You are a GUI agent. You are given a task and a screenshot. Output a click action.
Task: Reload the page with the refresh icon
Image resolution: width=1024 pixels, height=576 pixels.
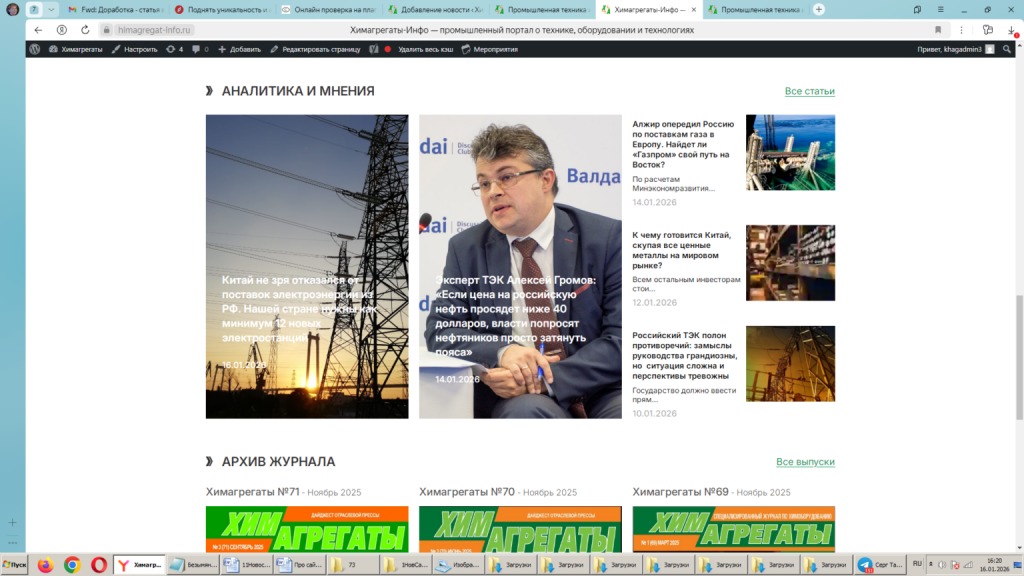(85, 30)
